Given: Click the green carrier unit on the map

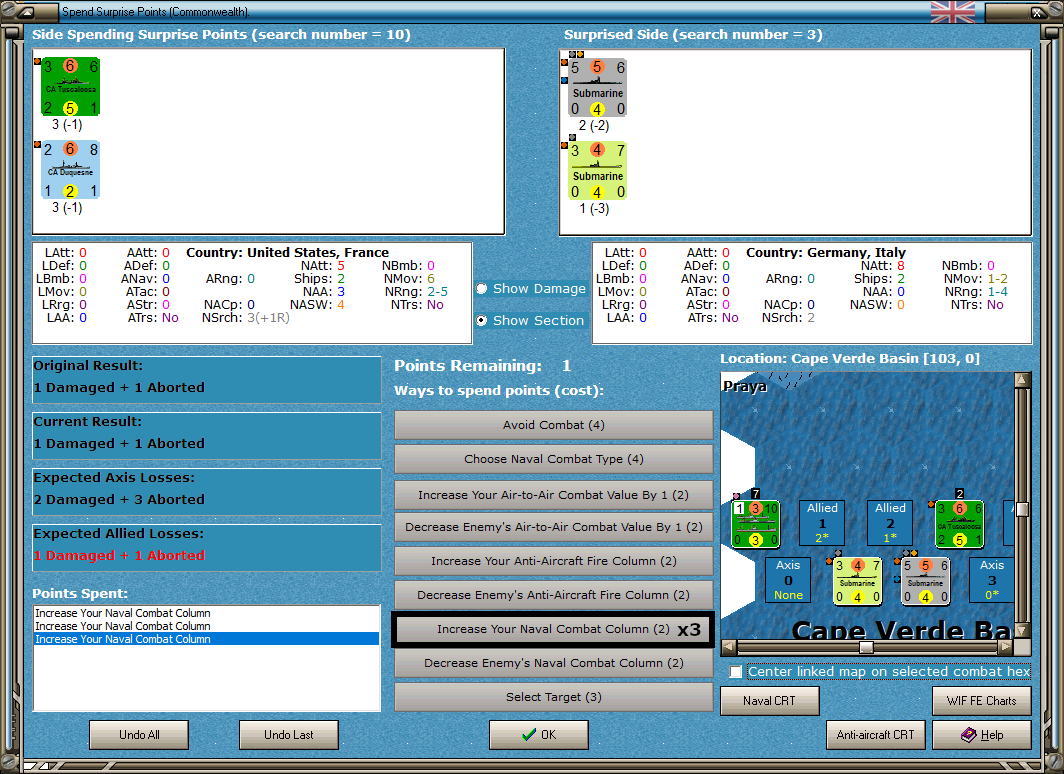Looking at the screenshot, I should [x=755, y=524].
